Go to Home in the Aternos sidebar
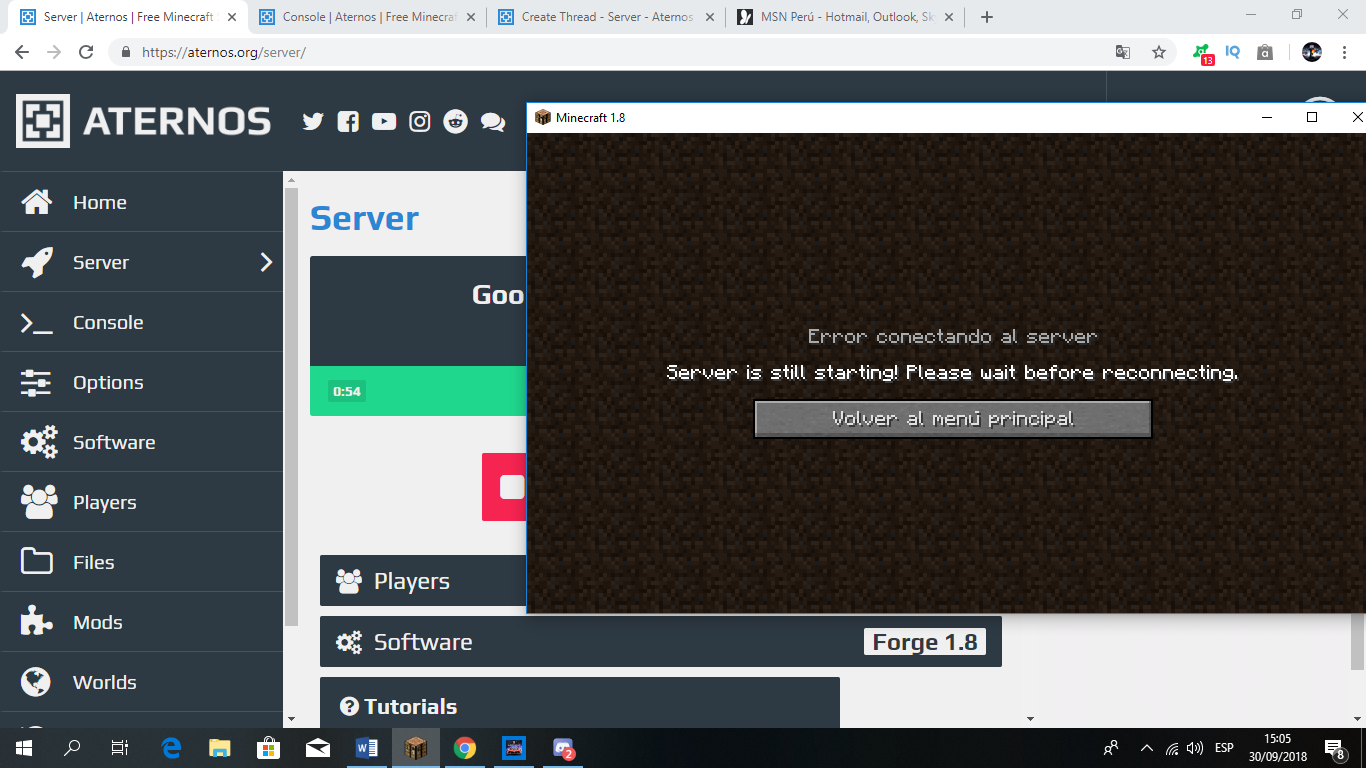The height and width of the screenshot is (768, 1366). click(x=142, y=202)
